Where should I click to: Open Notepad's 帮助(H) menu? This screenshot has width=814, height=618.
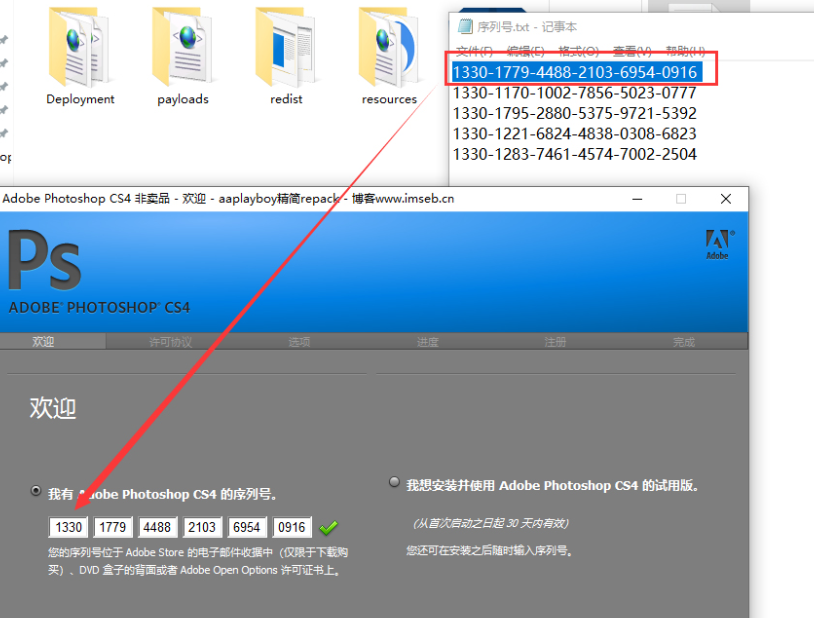click(x=685, y=51)
